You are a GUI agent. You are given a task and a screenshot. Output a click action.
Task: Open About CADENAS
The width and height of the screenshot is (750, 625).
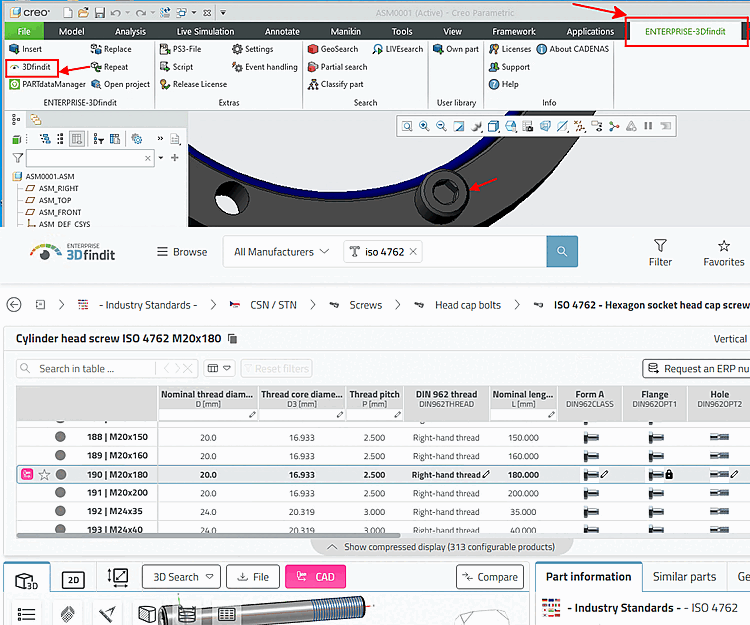point(573,49)
